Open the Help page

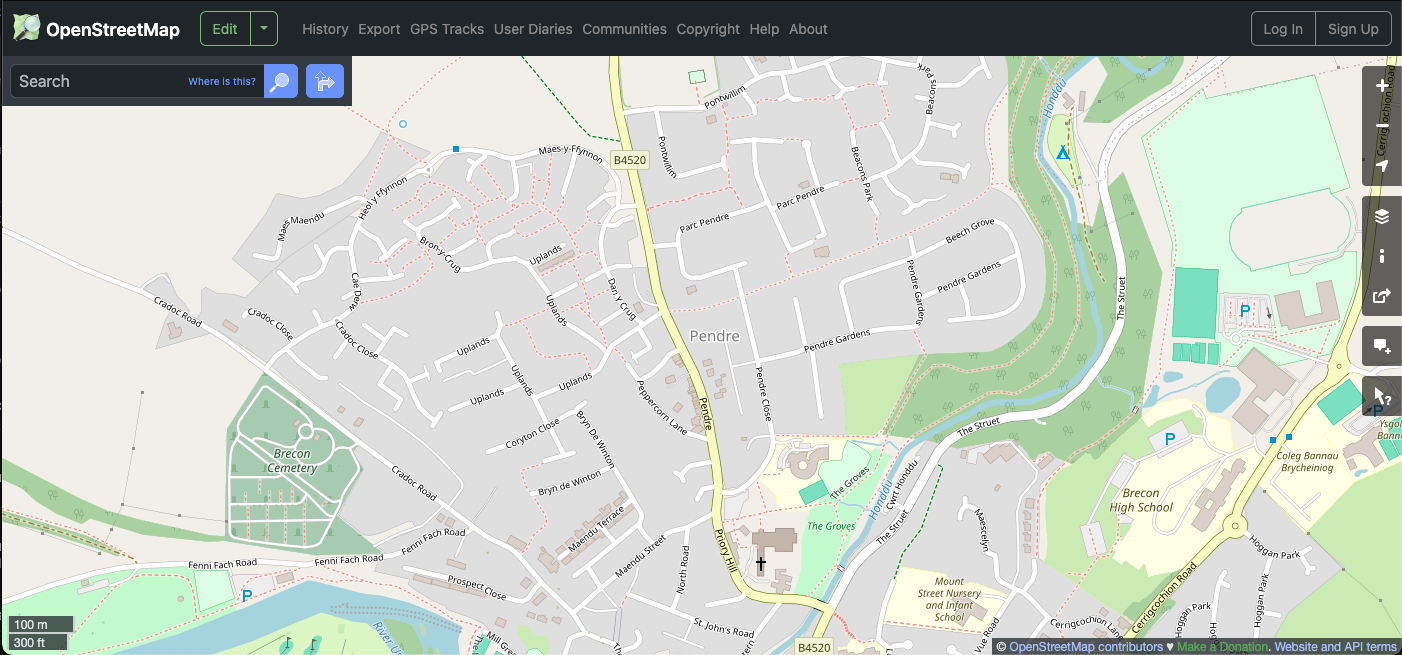click(x=764, y=29)
